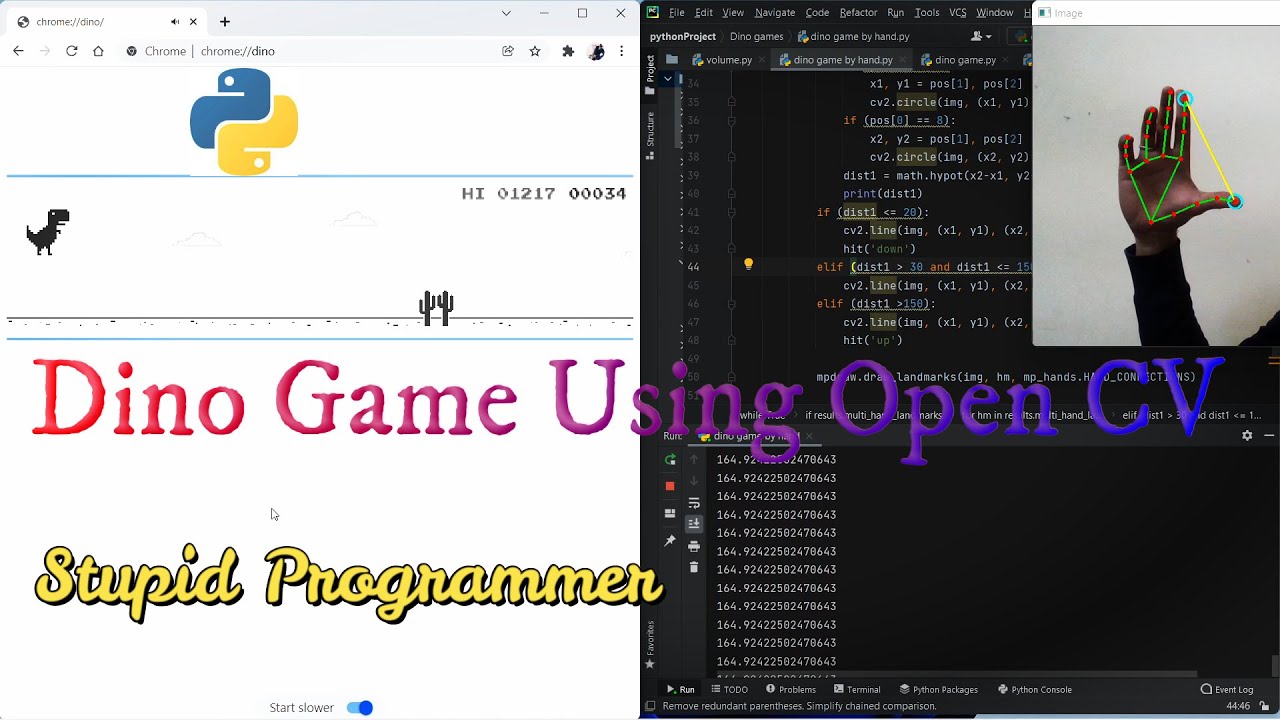Open the Python Console tool window
1280x720 pixels.
(1035, 690)
